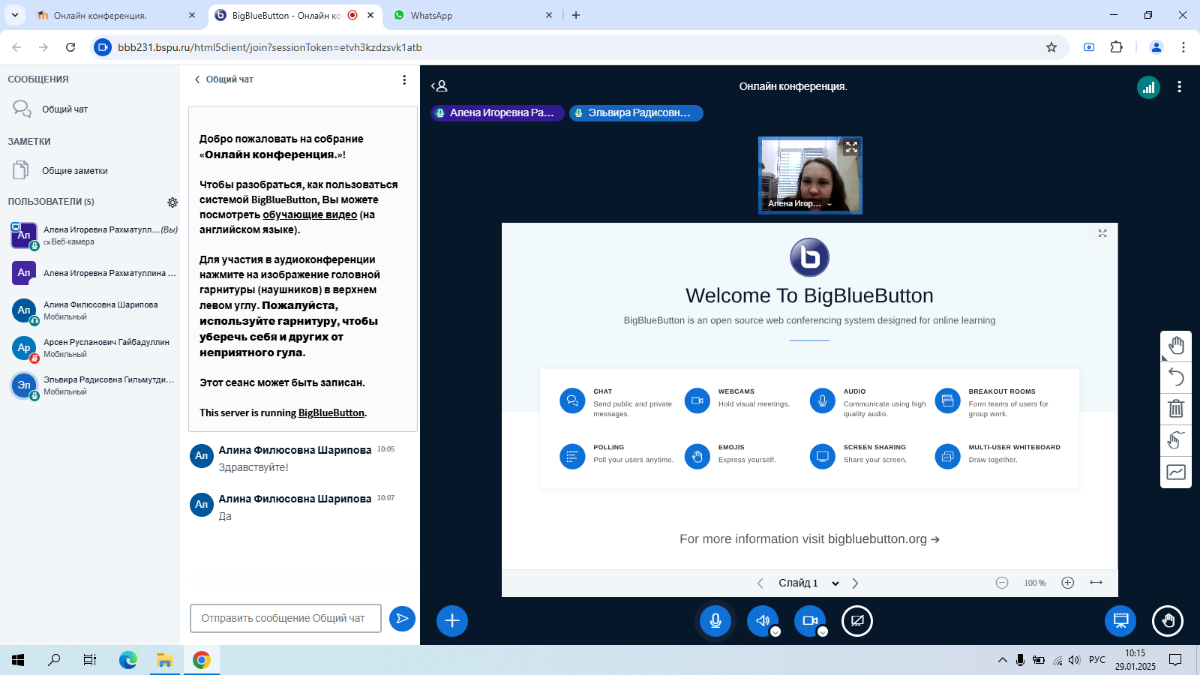Image resolution: width=1200 pixels, height=675 pixels.
Task: Select the pan hand whiteboard tool
Action: [1176, 346]
